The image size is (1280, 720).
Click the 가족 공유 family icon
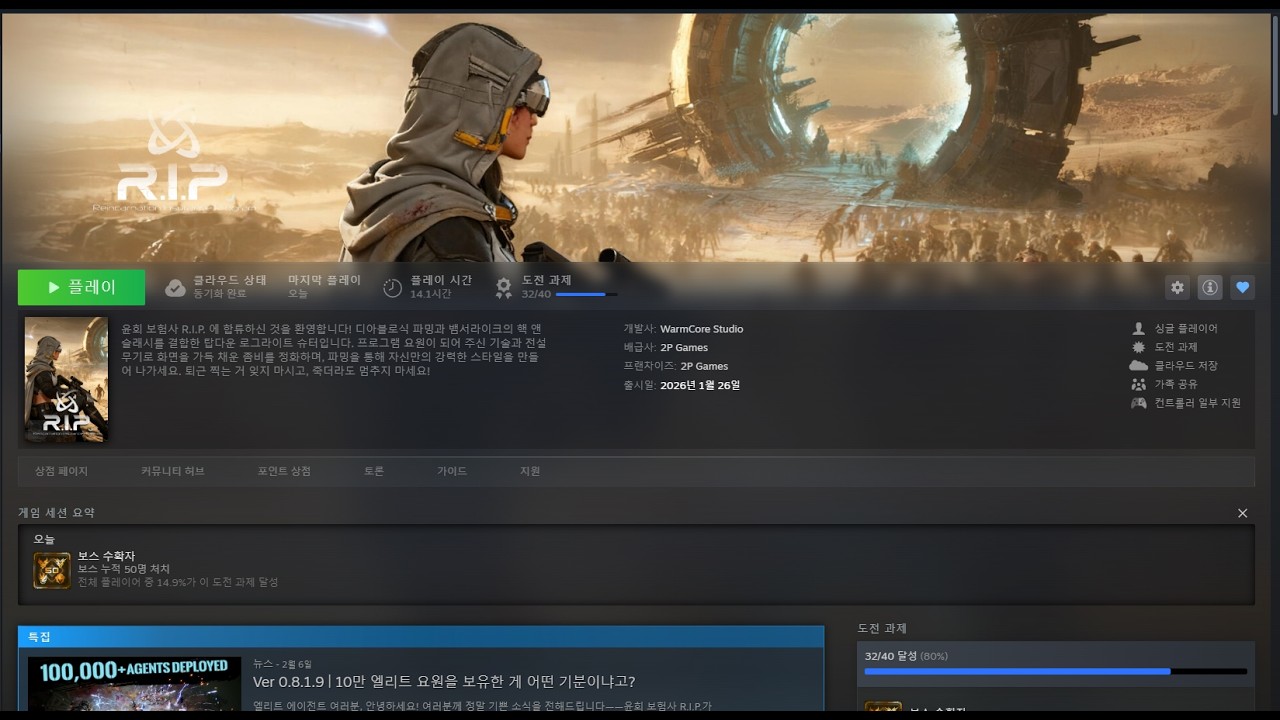click(1138, 384)
